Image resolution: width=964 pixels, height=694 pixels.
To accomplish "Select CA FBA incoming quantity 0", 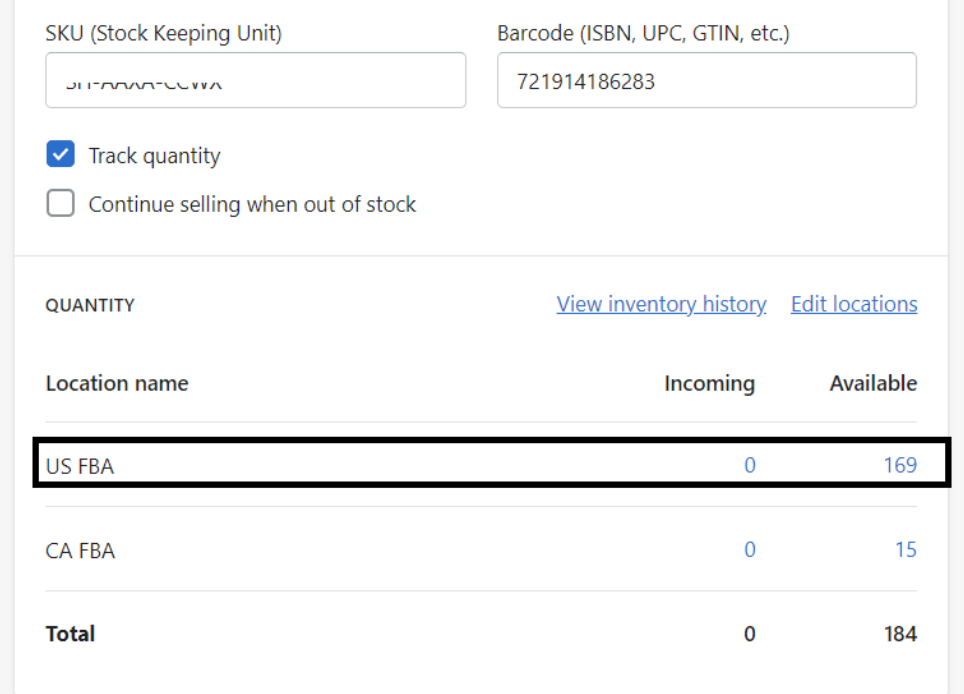I will (x=750, y=550).
